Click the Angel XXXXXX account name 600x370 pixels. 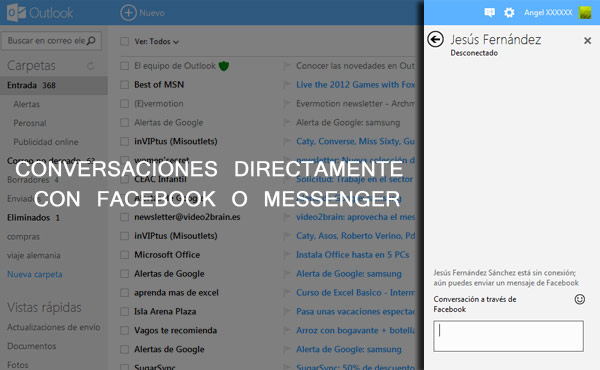point(548,13)
